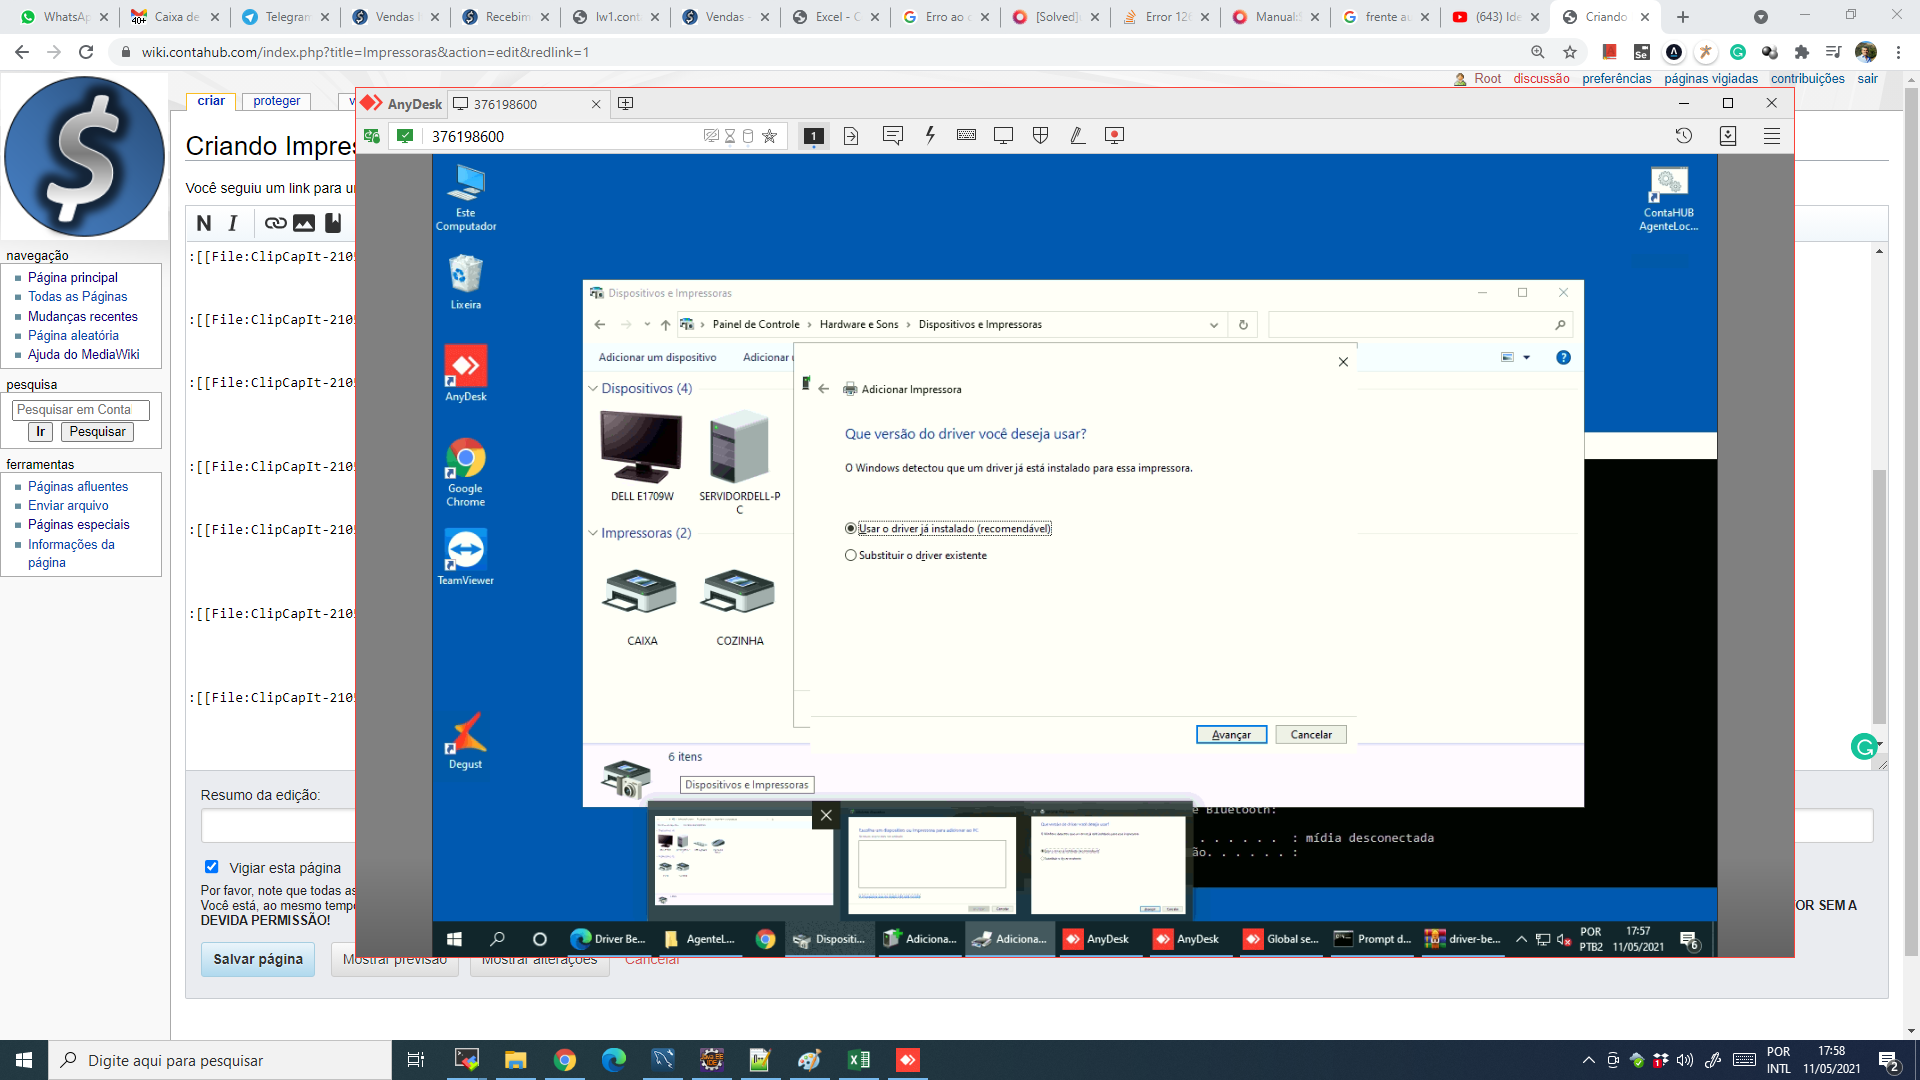Click the 'Salvar página' button
This screenshot has height=1080, width=1920.
click(x=258, y=959)
